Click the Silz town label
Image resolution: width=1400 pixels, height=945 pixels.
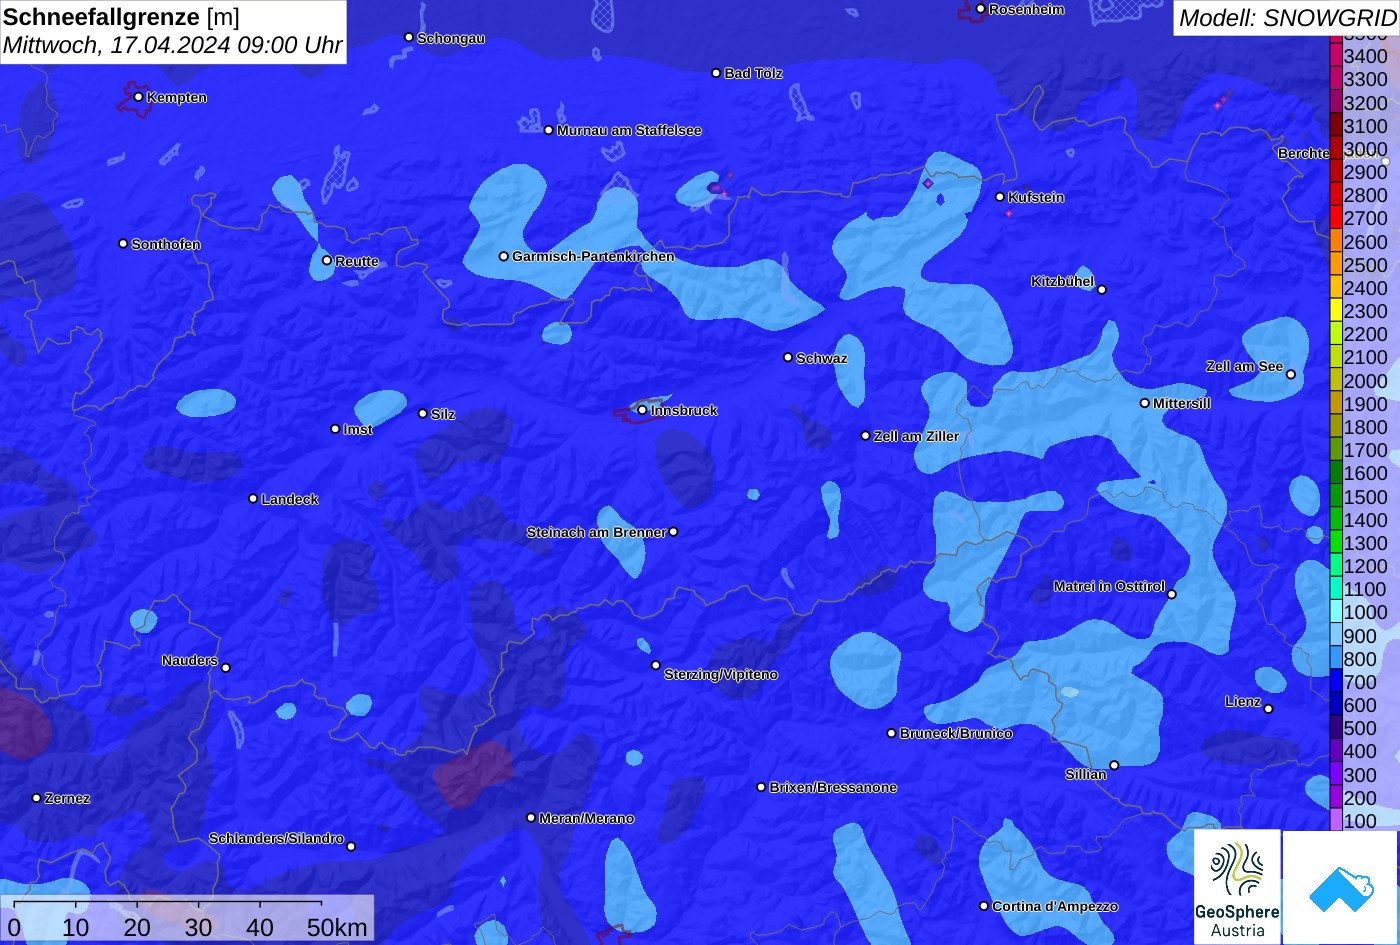click(x=443, y=414)
